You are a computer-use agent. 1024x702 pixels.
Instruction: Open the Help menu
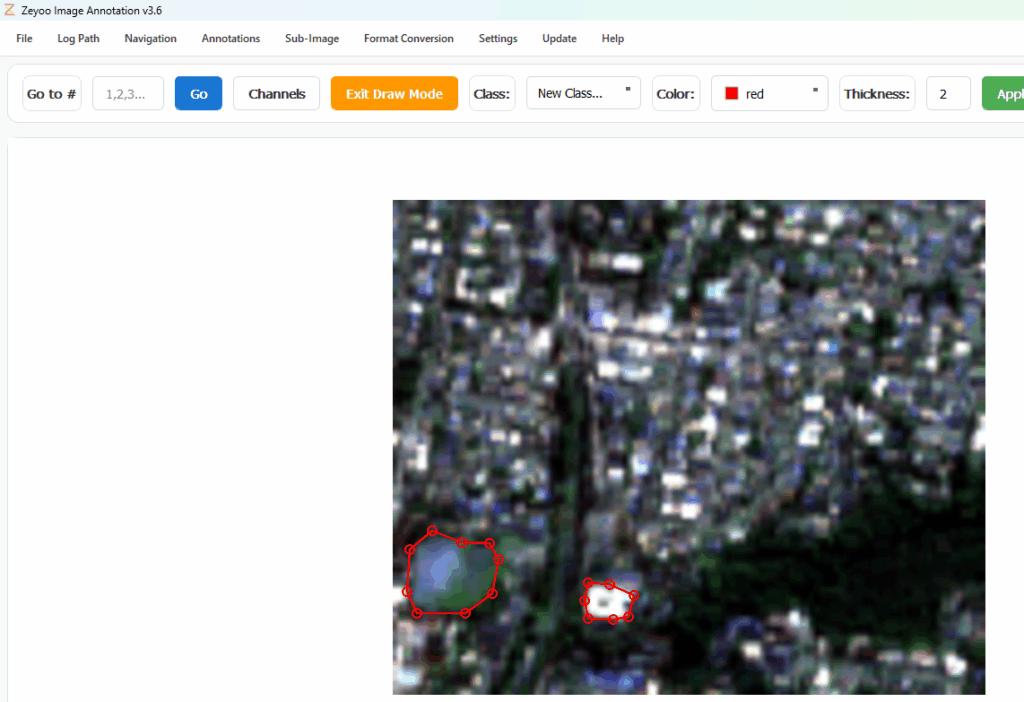point(613,39)
